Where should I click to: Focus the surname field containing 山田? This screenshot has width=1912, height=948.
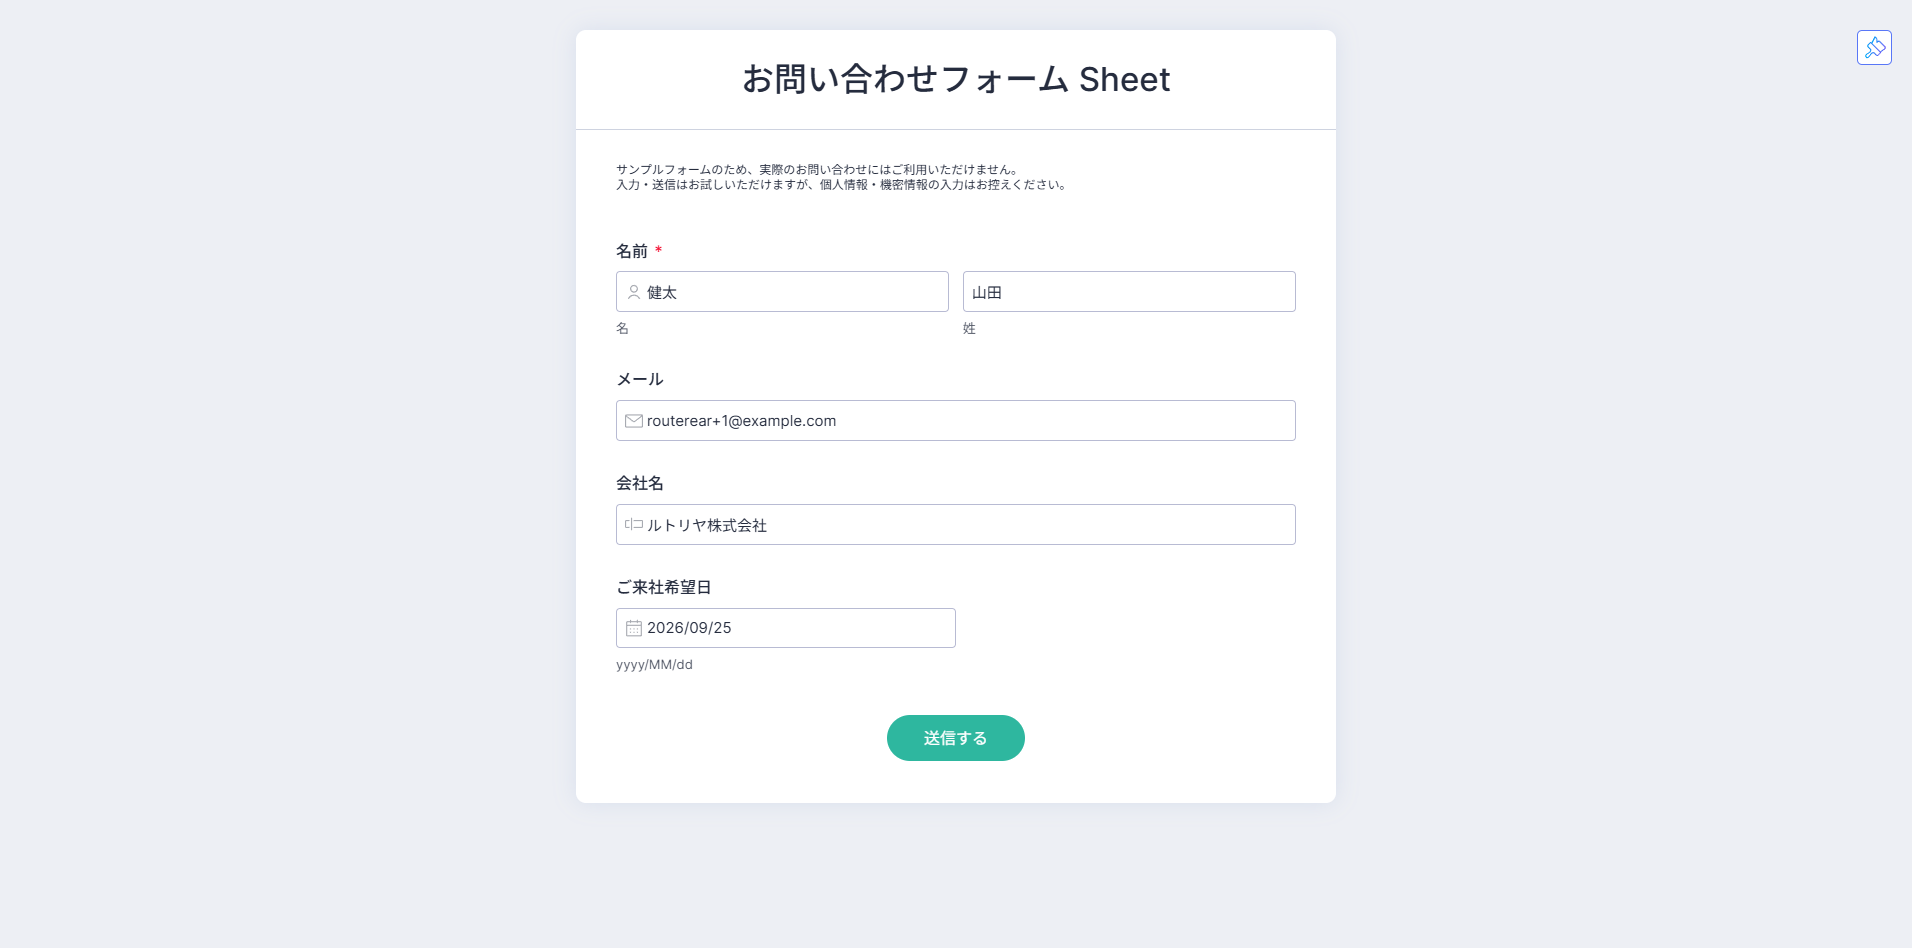tap(1129, 292)
